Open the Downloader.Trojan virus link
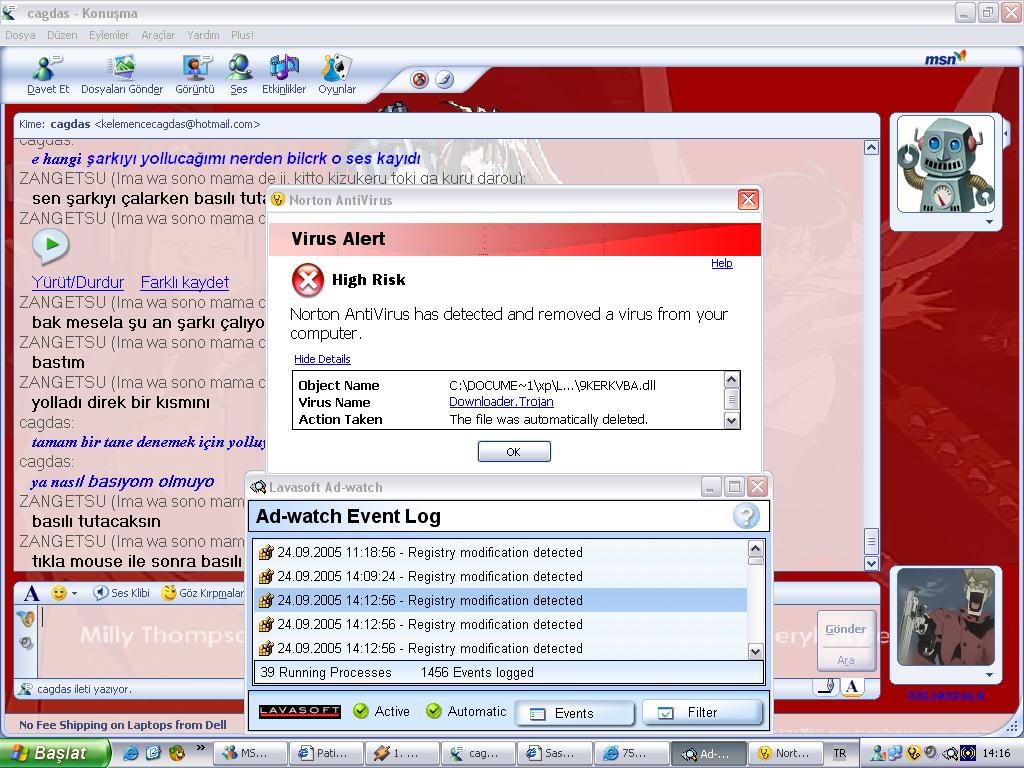The image size is (1024, 768). point(501,402)
